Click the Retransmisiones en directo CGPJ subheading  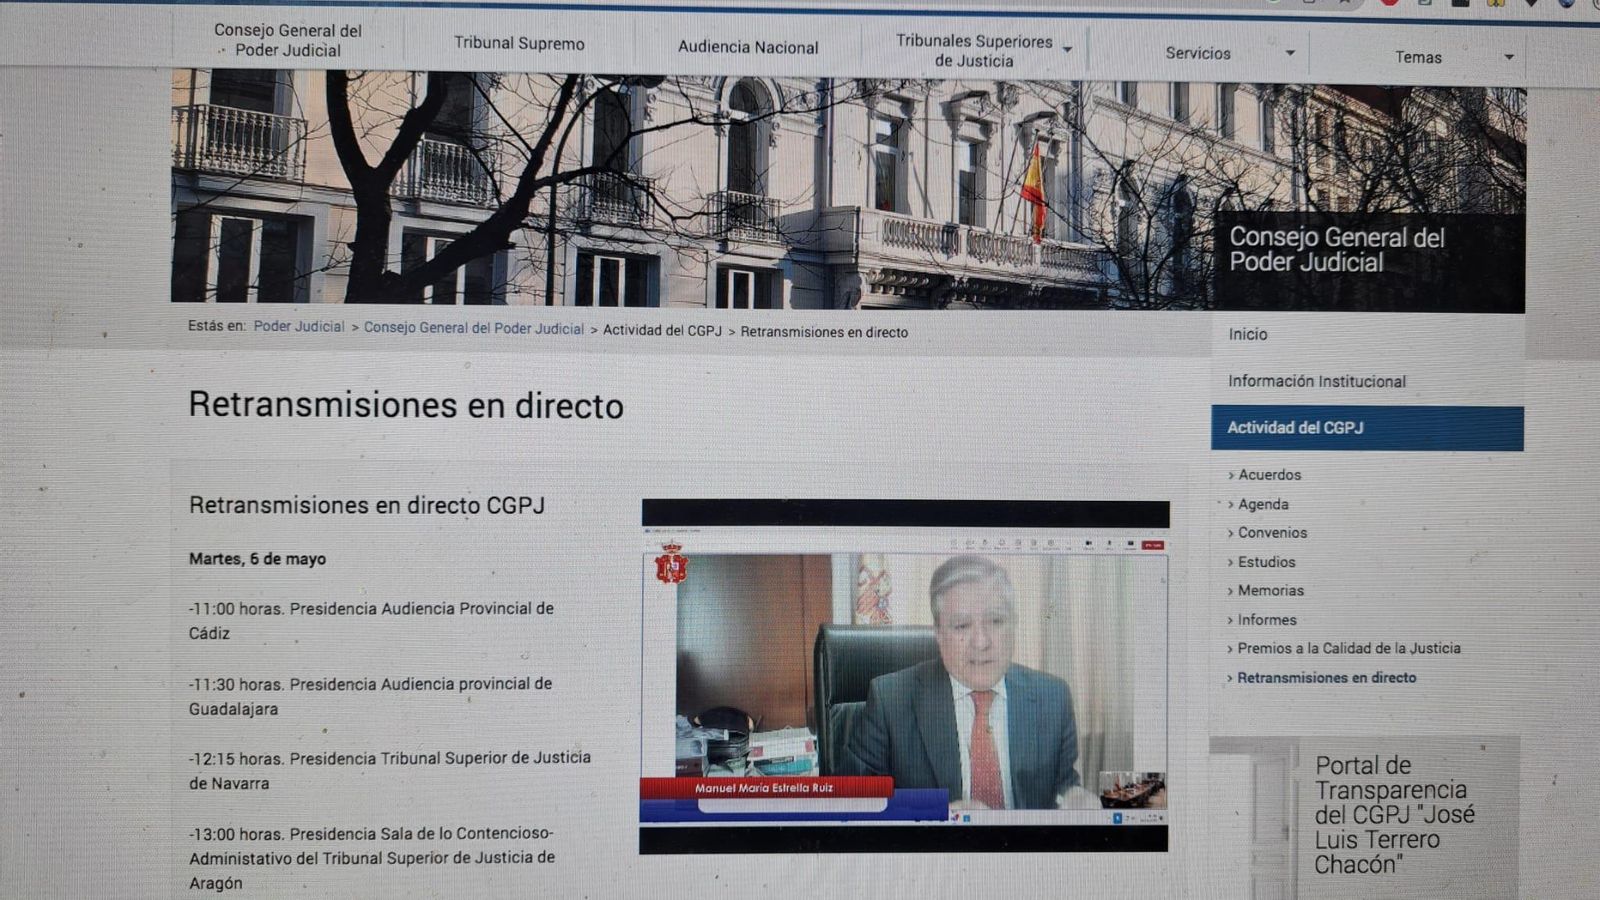coord(367,505)
